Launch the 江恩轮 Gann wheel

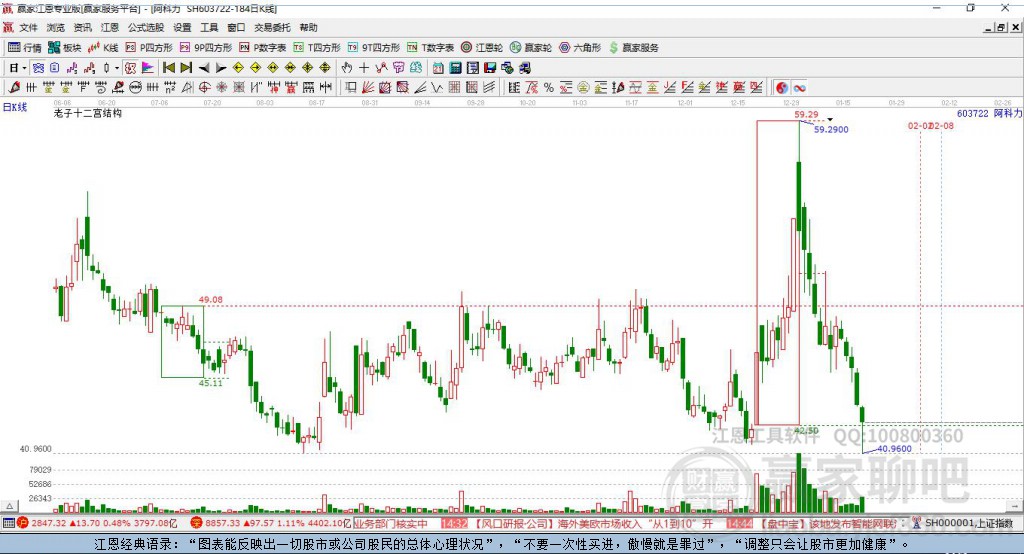pos(482,48)
